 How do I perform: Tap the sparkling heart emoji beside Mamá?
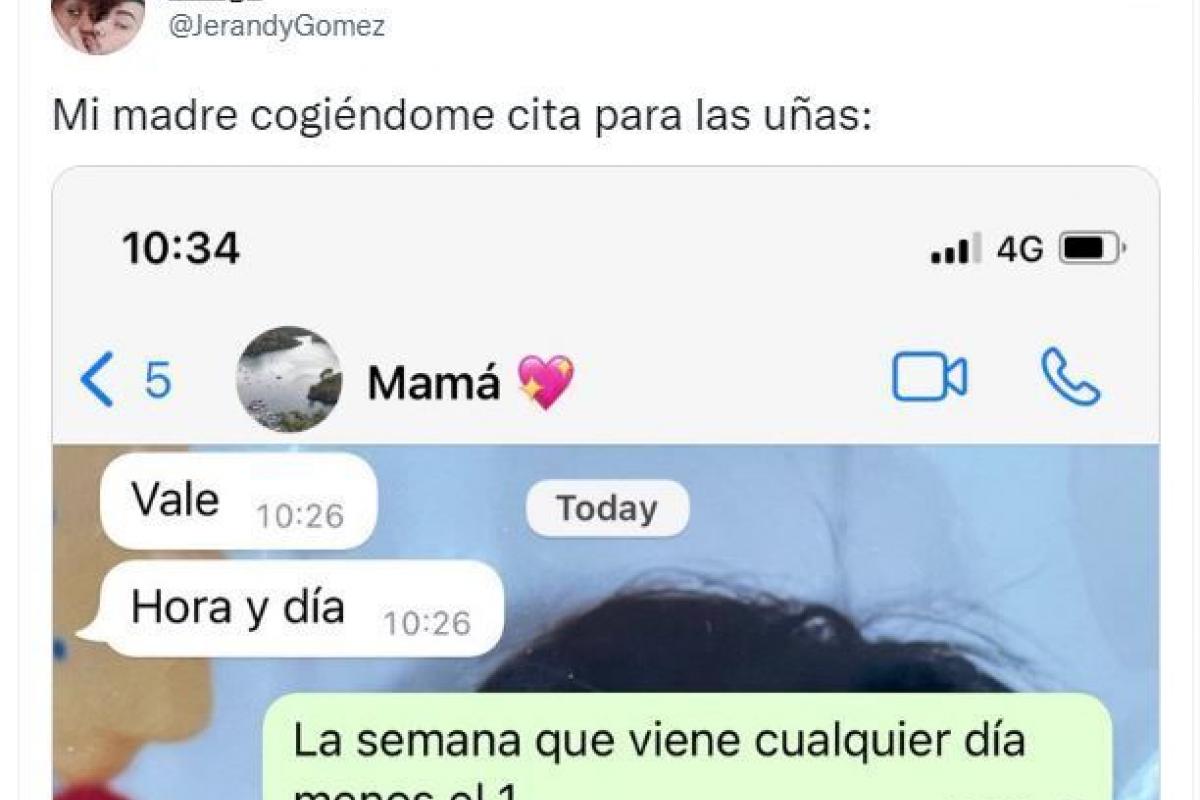pyautogui.click(x=546, y=381)
